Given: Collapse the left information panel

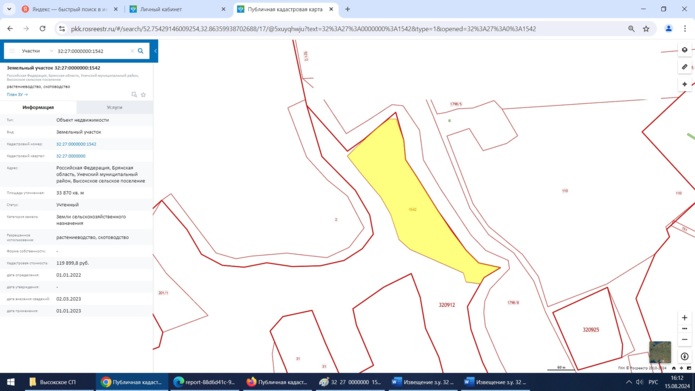Looking at the screenshot, I should pyautogui.click(x=155, y=51).
